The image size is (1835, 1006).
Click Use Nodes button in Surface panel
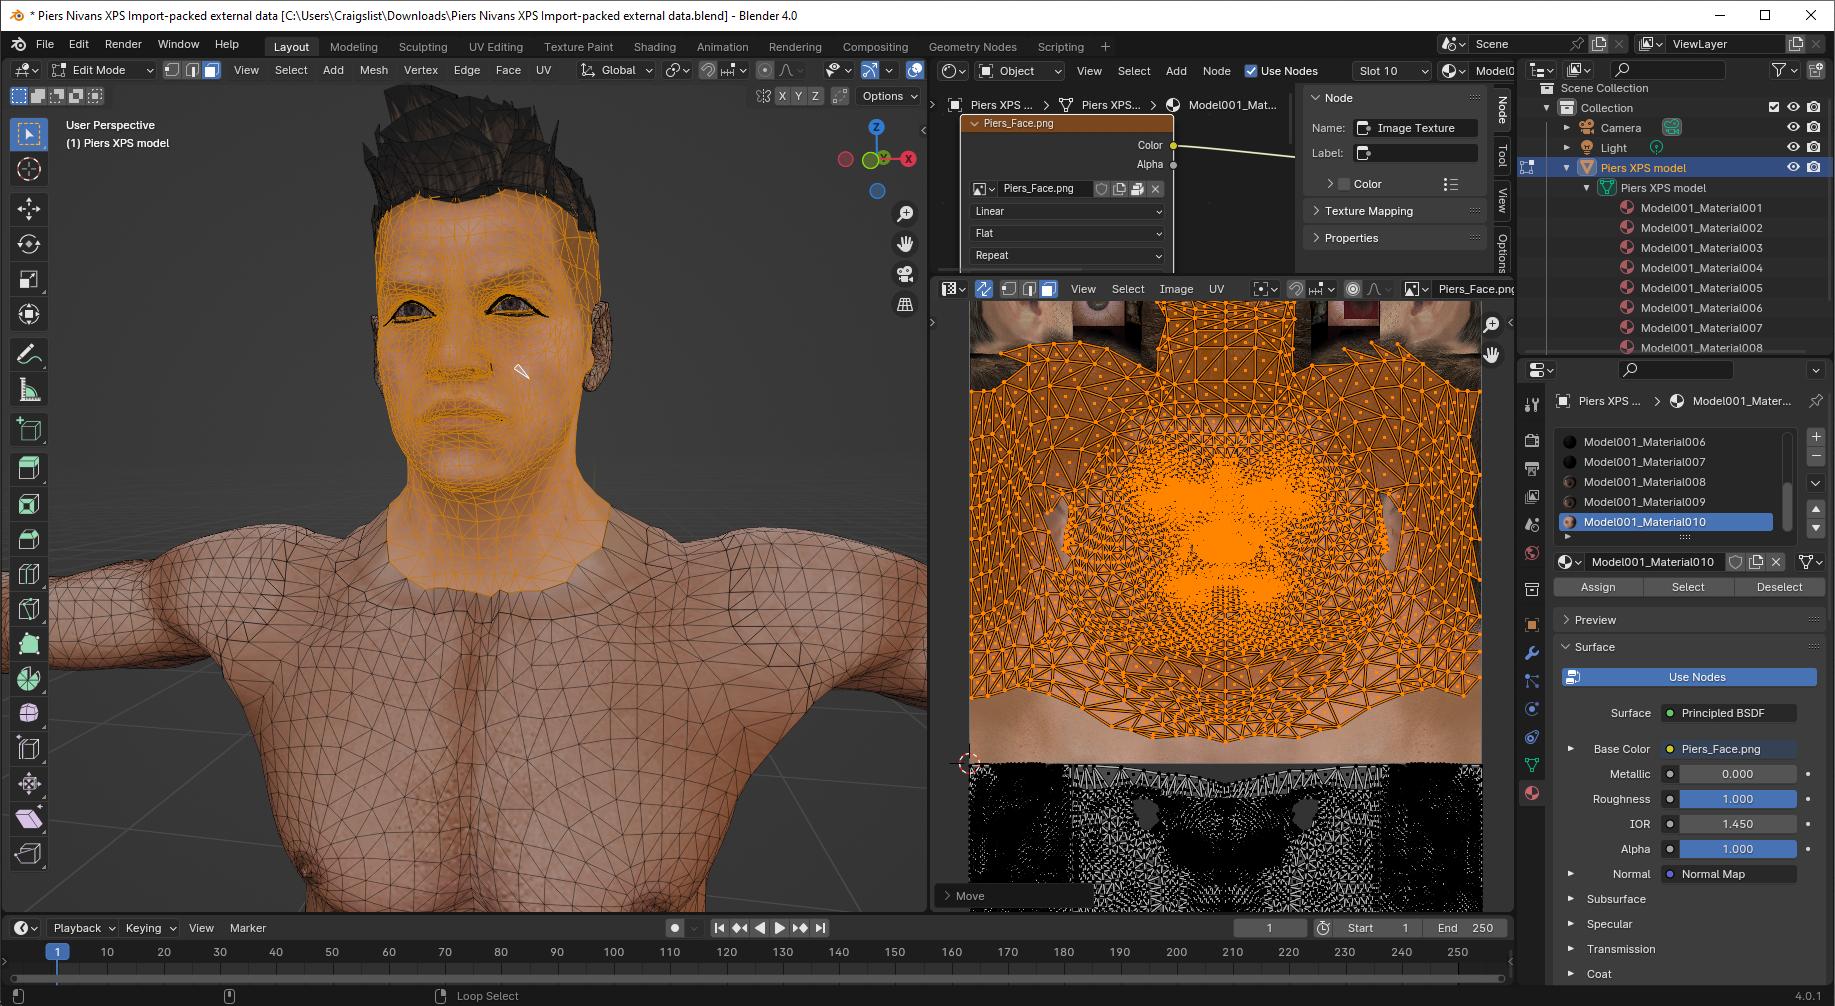tap(1689, 677)
